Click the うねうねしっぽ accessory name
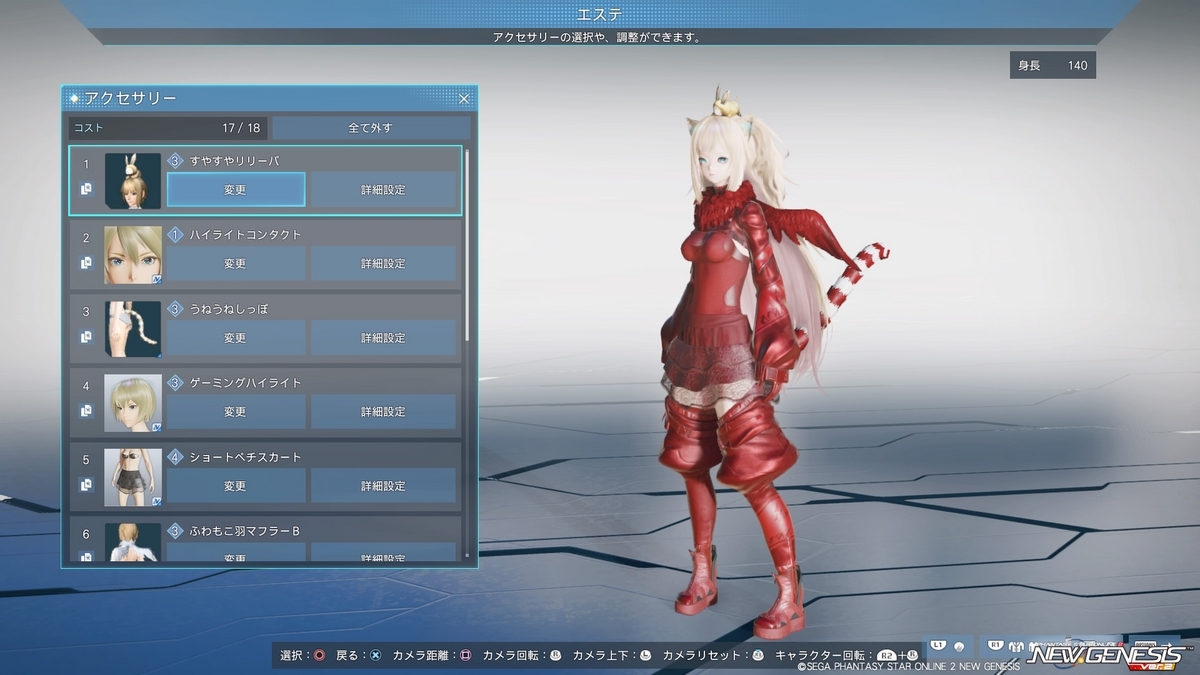Screen dimensions: 1200x675 click(x=229, y=309)
